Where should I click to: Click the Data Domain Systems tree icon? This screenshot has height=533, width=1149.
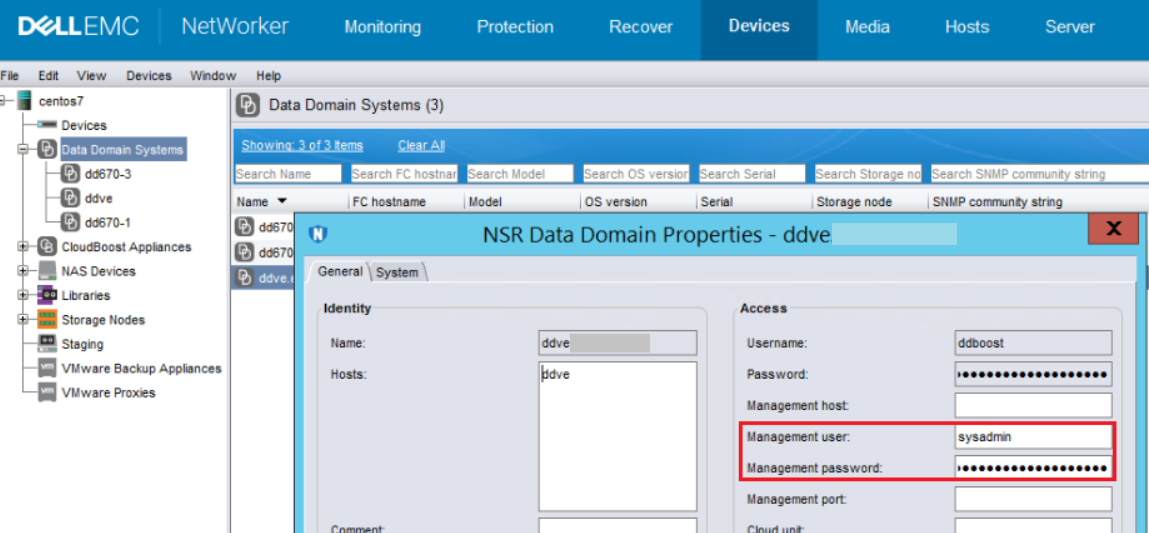47,150
